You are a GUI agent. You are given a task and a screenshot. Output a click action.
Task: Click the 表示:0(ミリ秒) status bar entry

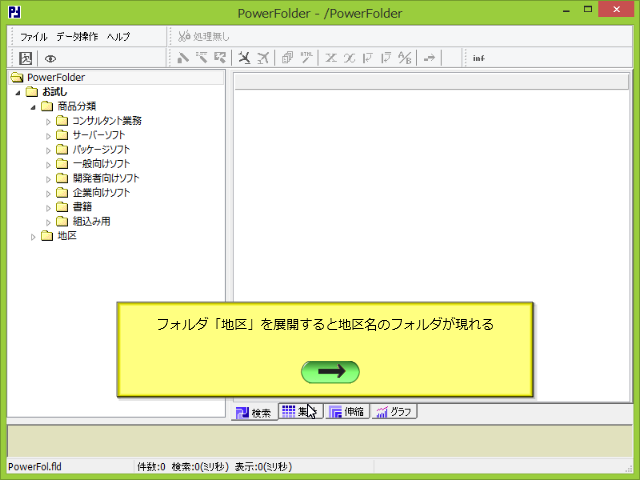pos(264,467)
